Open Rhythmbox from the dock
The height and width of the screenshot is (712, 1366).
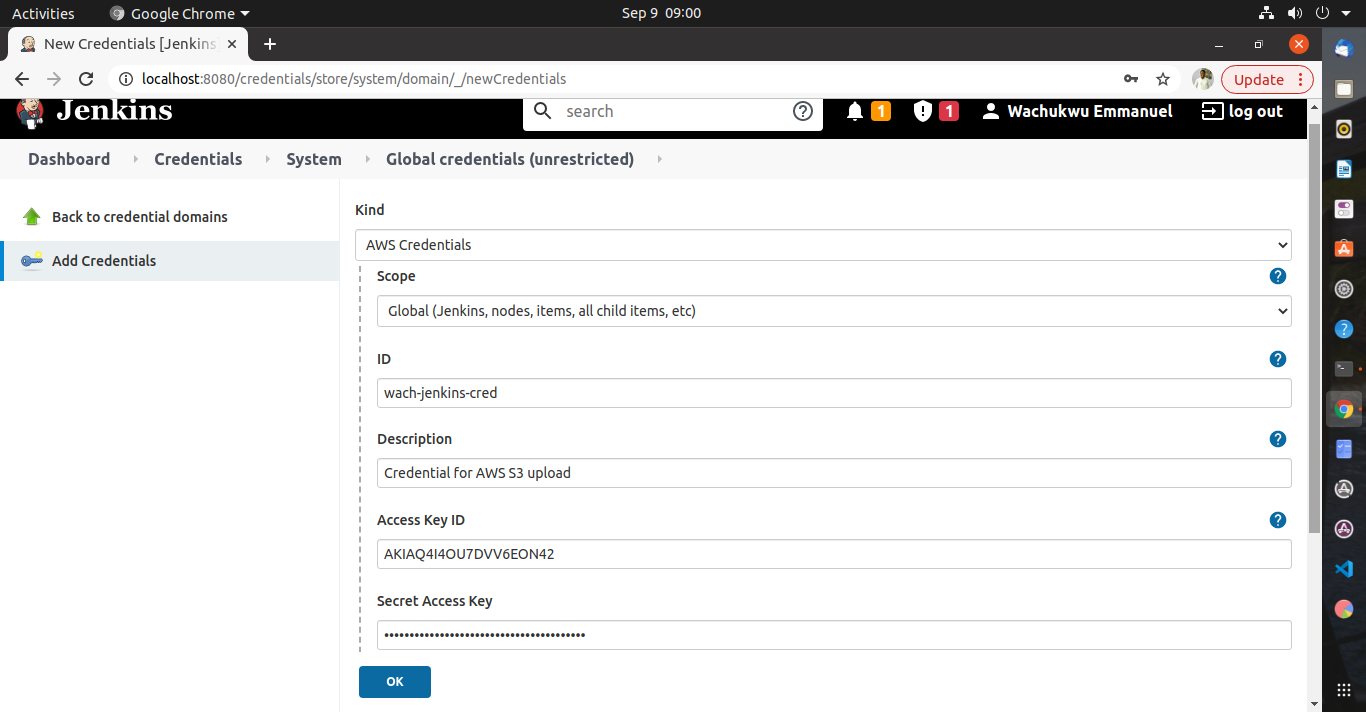click(x=1344, y=128)
